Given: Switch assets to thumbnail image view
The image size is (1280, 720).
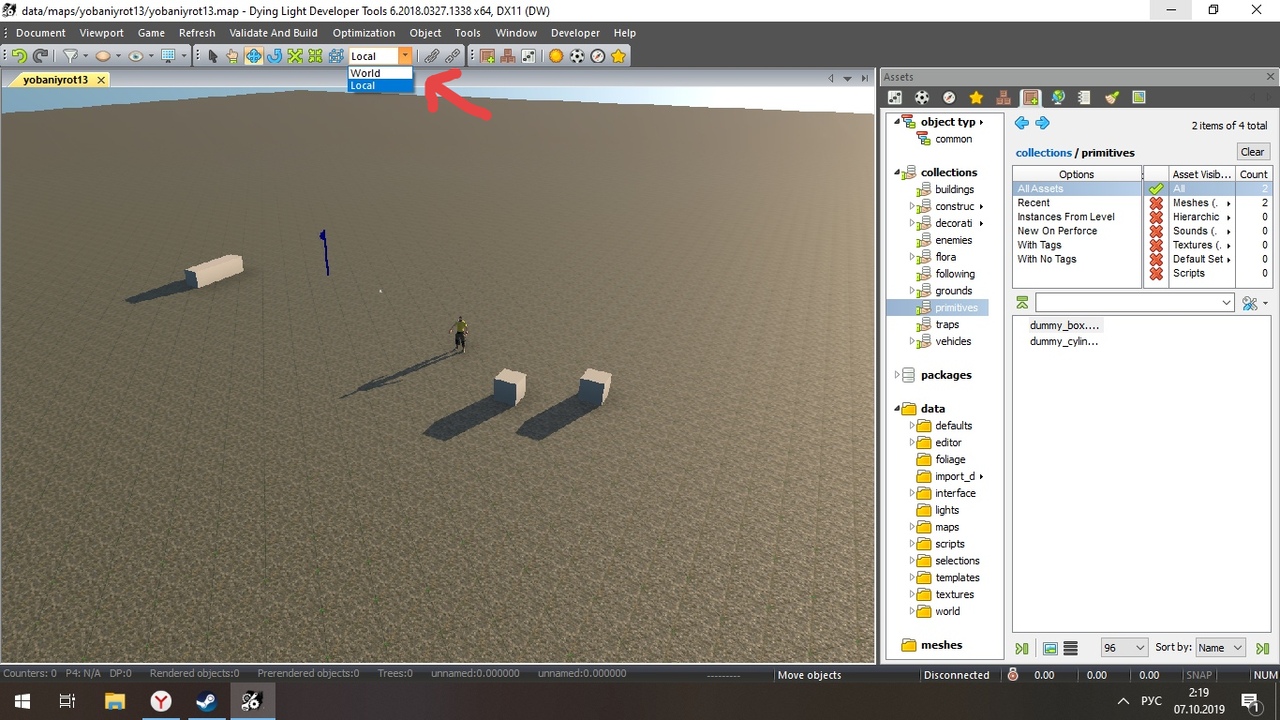Looking at the screenshot, I should tap(1050, 648).
